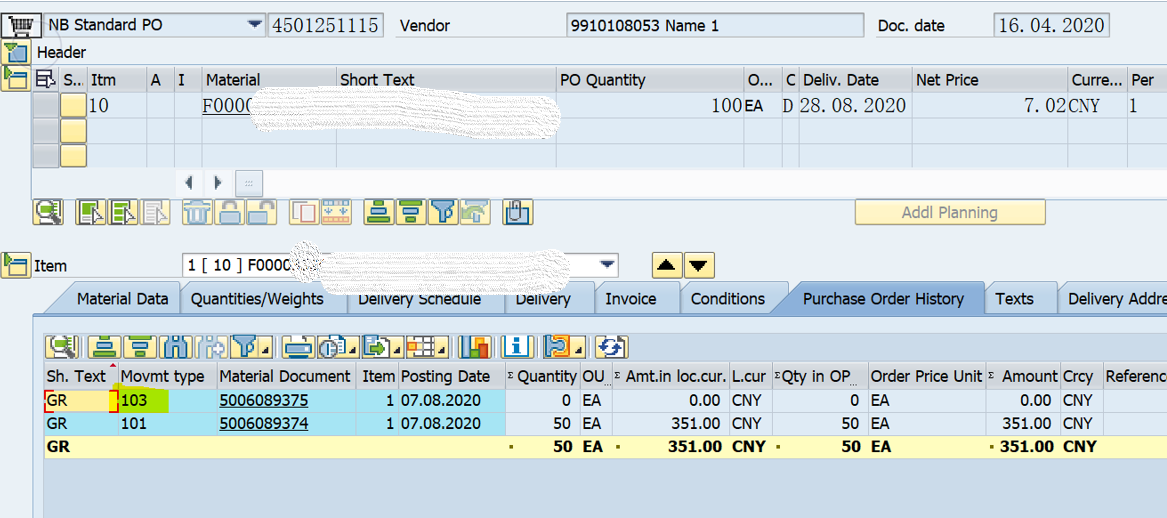Click the Addl Planning button
The width and height of the screenshot is (1167, 518).
point(950,212)
